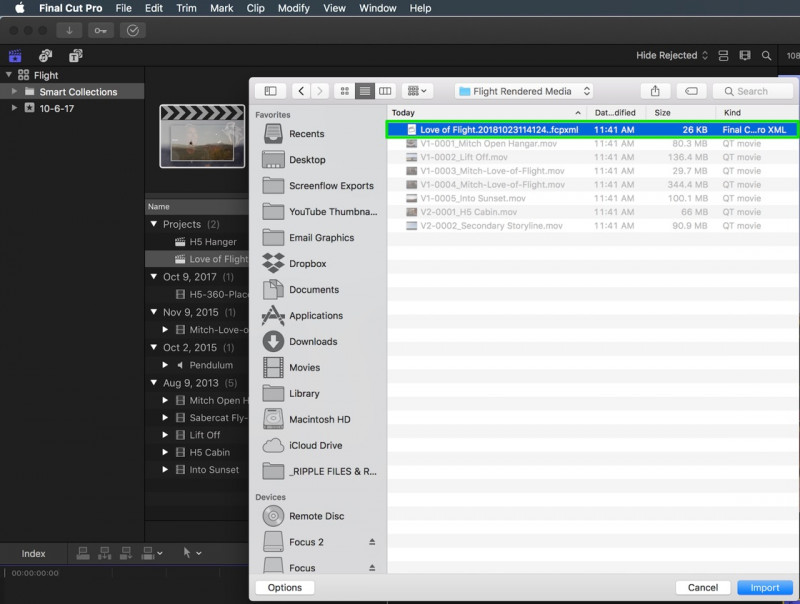Click the Edit Tags icon
The width and height of the screenshot is (800, 604).
pos(691,91)
